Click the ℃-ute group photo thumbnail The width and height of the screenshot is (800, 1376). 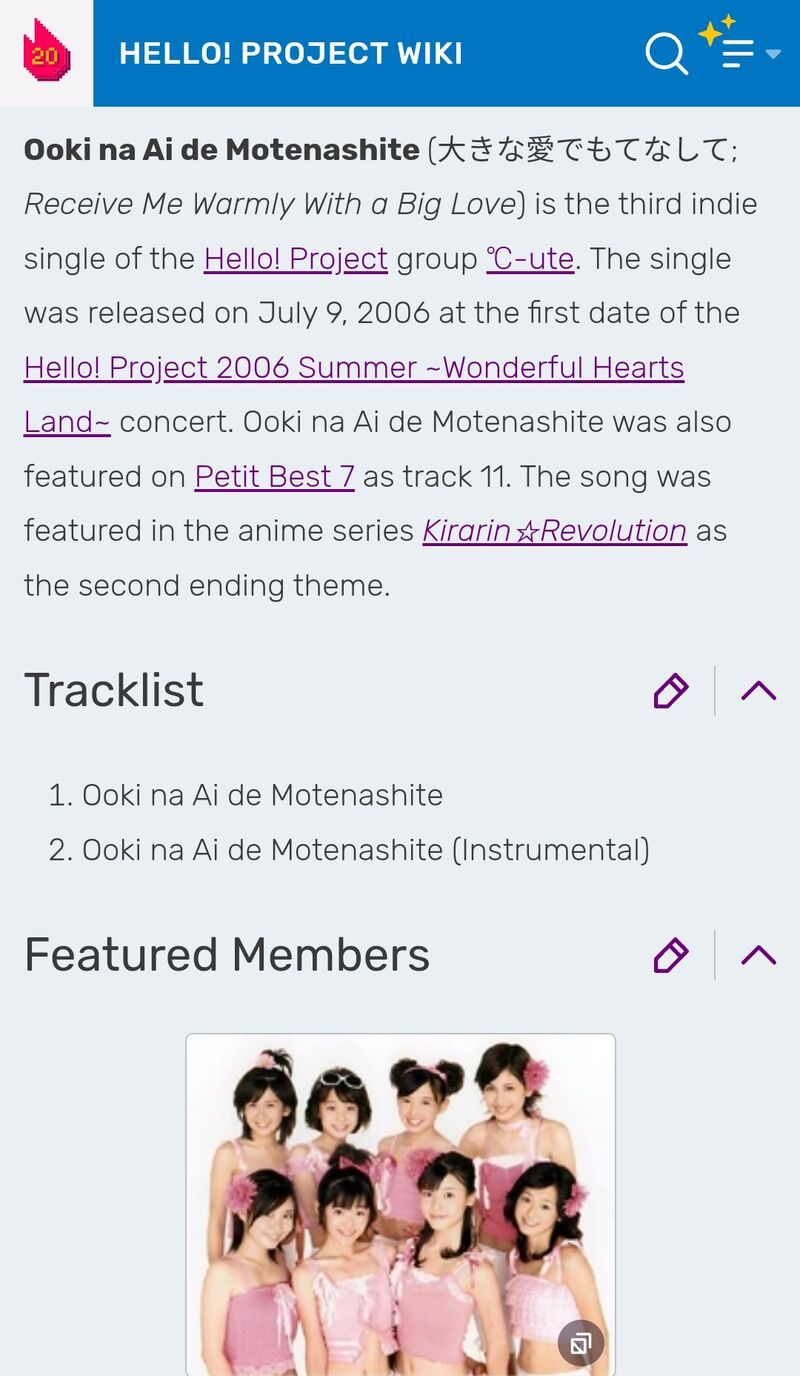coord(400,1200)
